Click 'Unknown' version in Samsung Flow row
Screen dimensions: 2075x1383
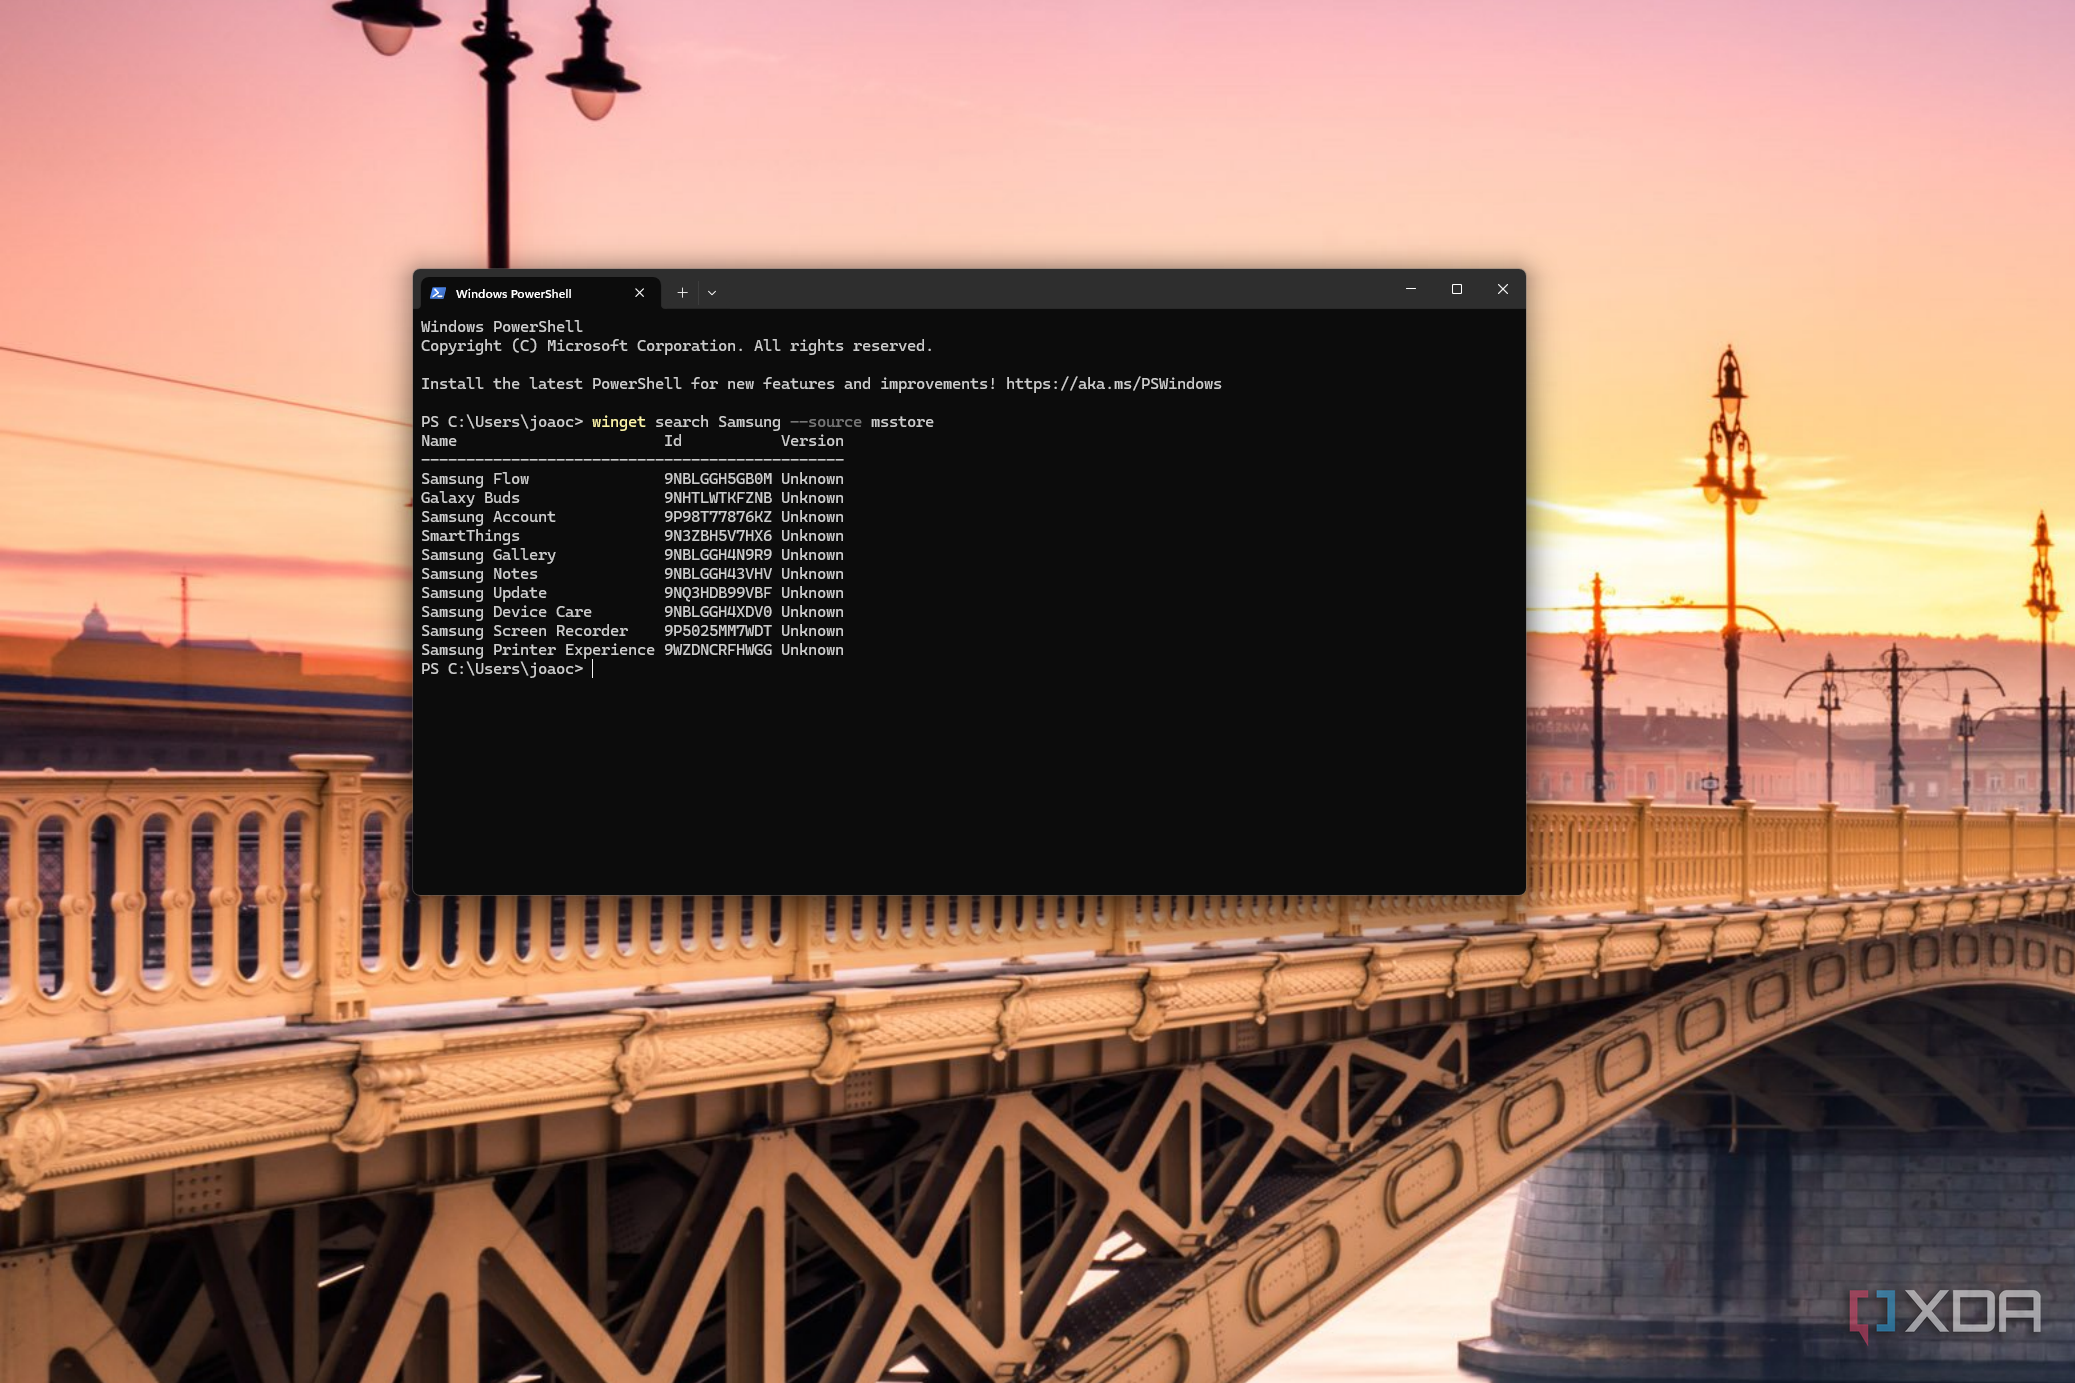point(812,479)
